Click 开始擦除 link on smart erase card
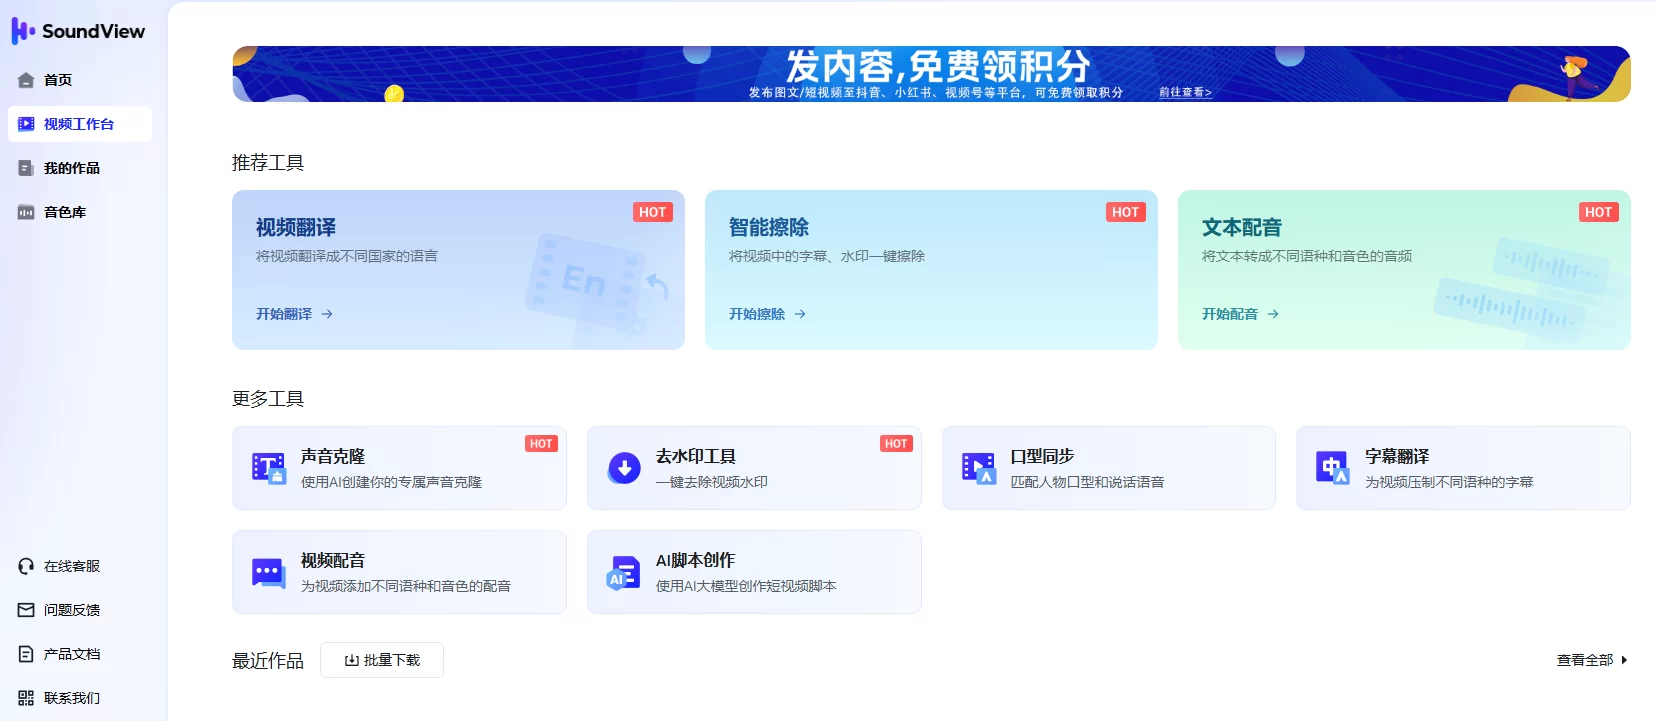 [767, 314]
